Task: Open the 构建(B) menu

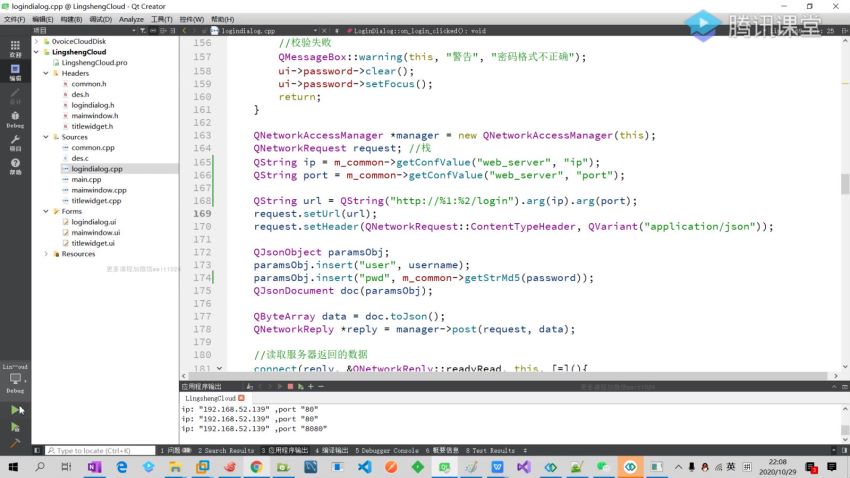Action: 71,19
